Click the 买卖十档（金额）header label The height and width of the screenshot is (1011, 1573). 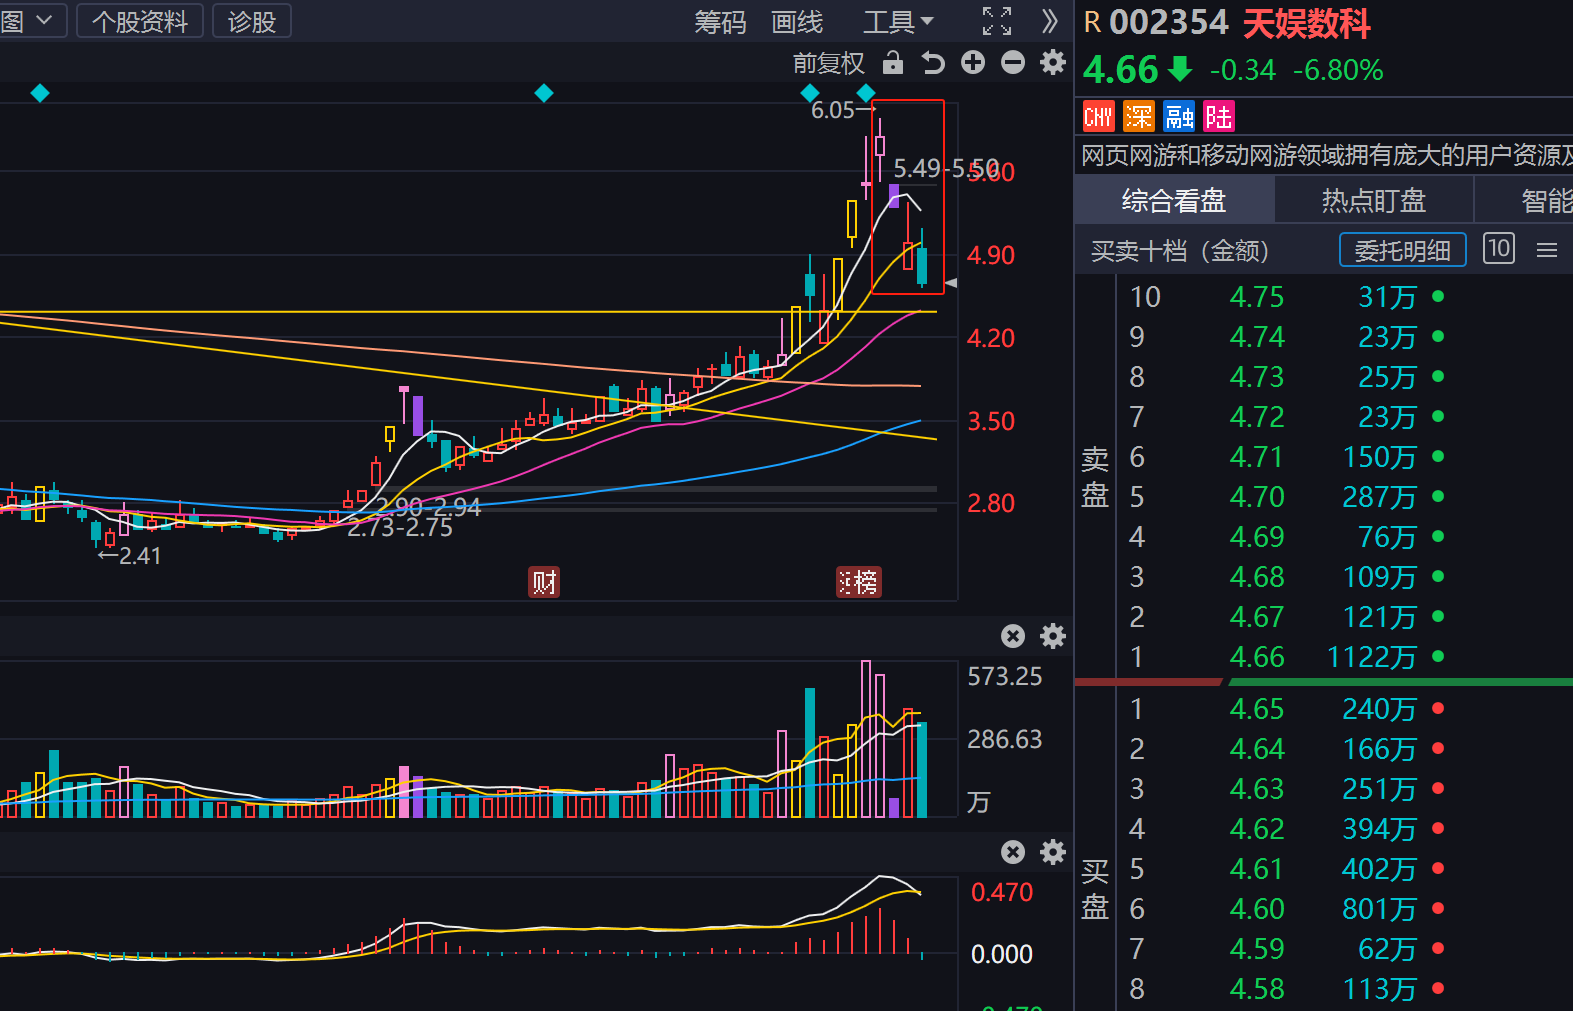coord(1180,250)
